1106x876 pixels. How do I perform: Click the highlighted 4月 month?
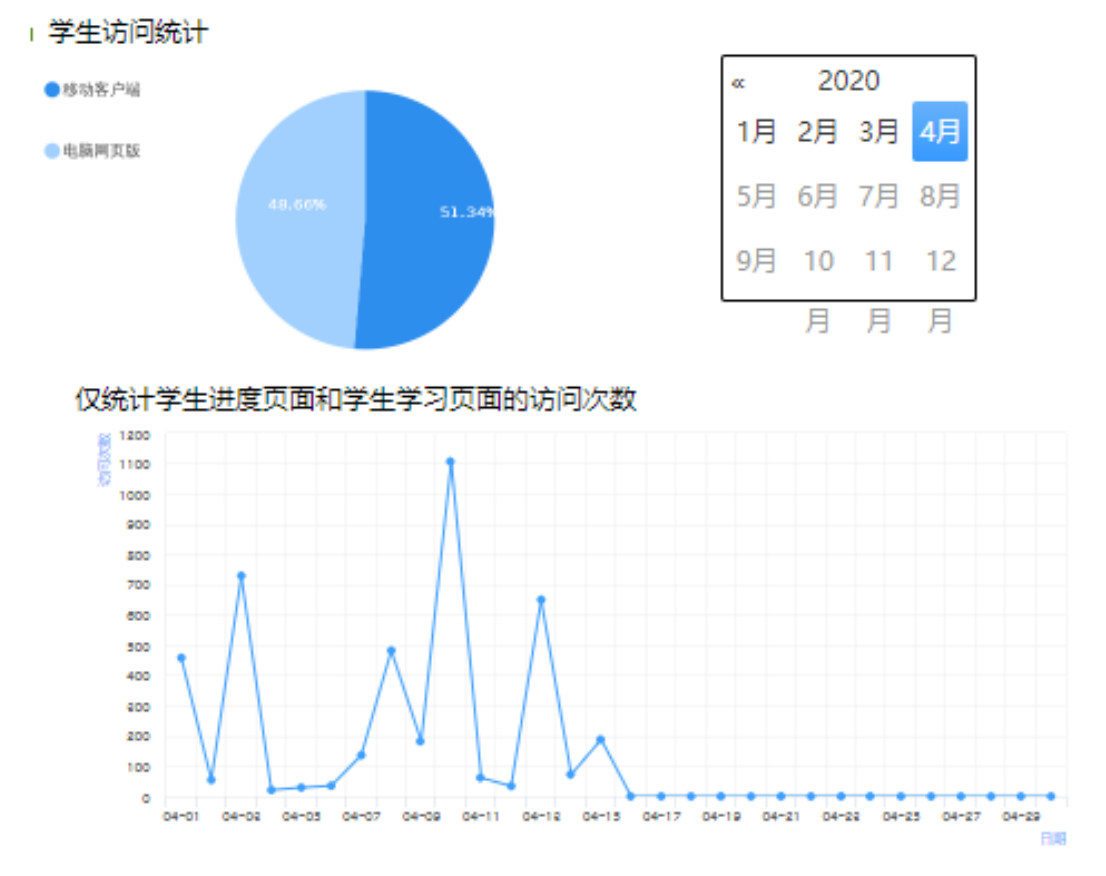point(939,131)
